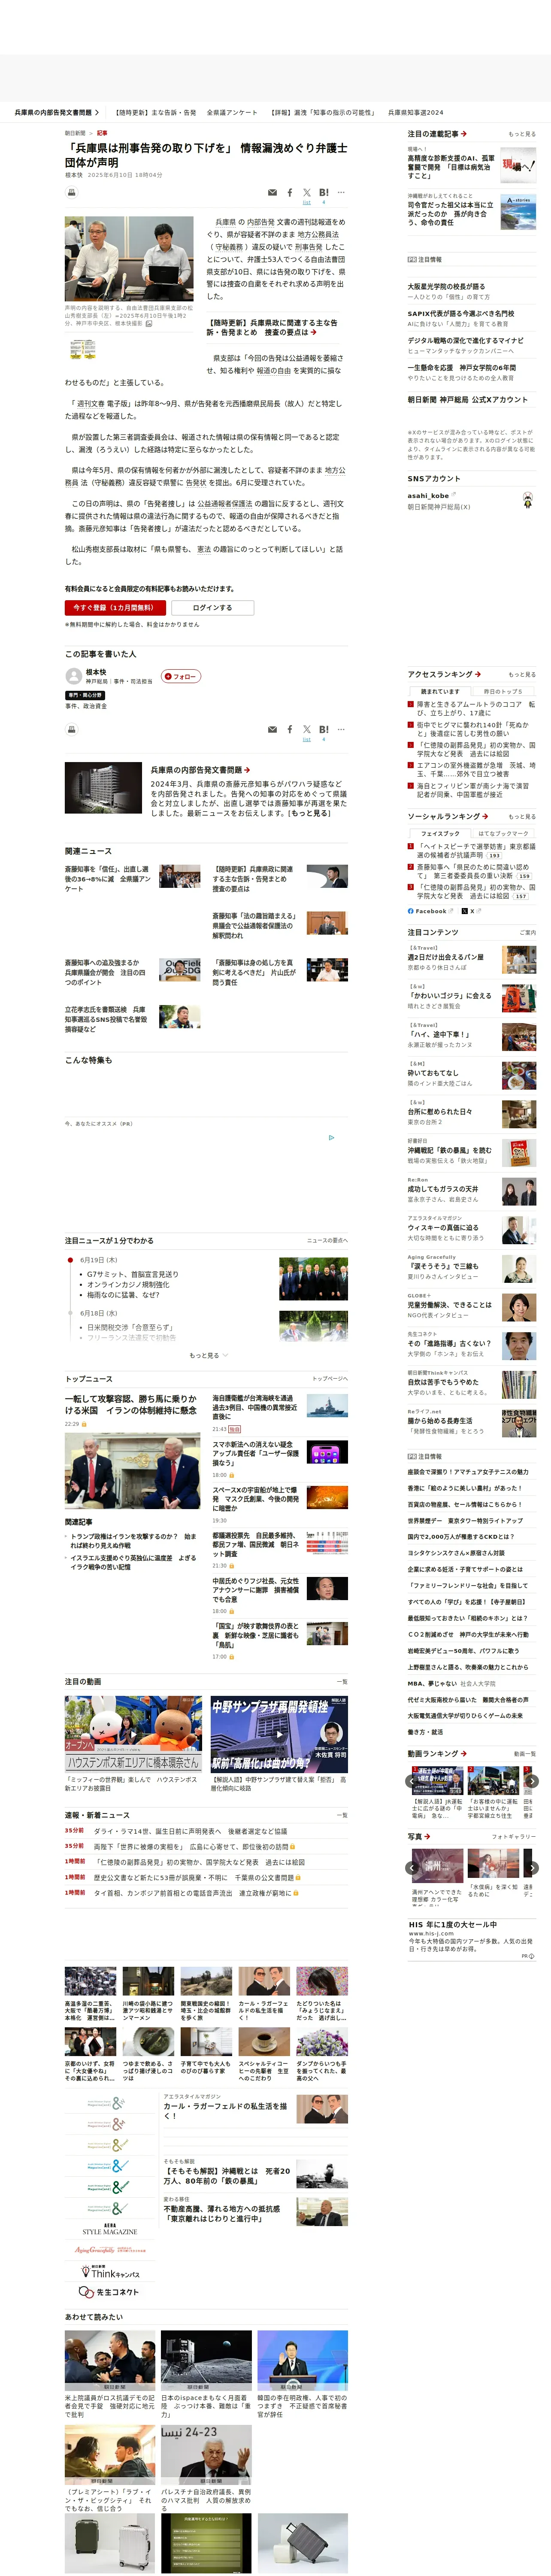Click もっと見る beside アクセスランキング
The height and width of the screenshot is (2576, 551).
pos(521,675)
